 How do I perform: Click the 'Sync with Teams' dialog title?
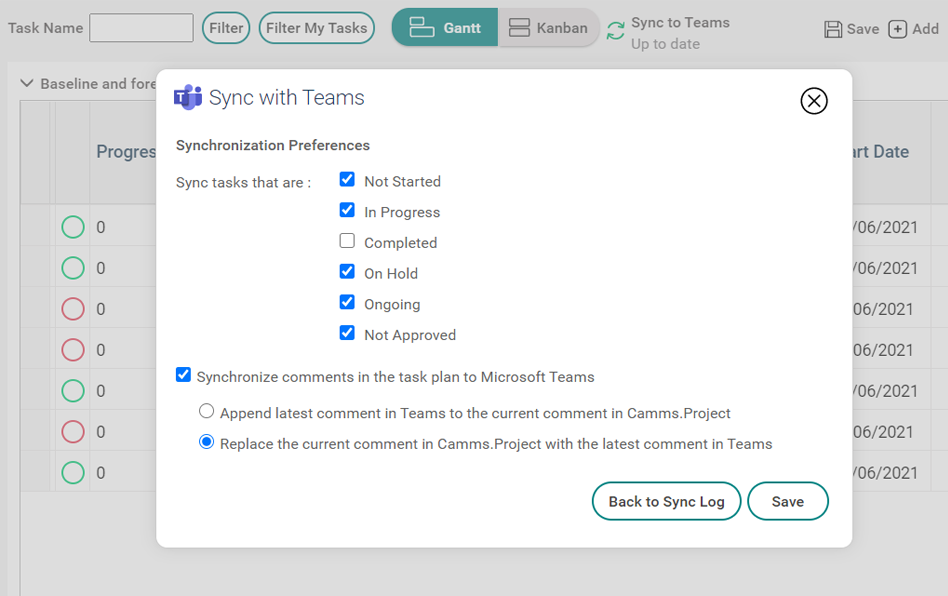point(287,97)
